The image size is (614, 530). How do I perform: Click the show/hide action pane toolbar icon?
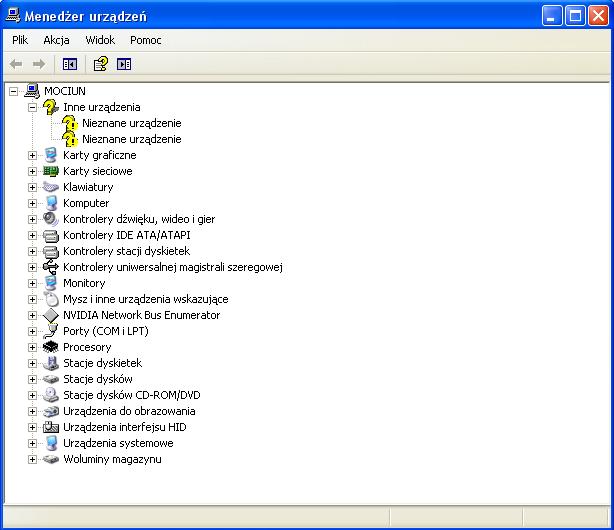click(x=124, y=64)
